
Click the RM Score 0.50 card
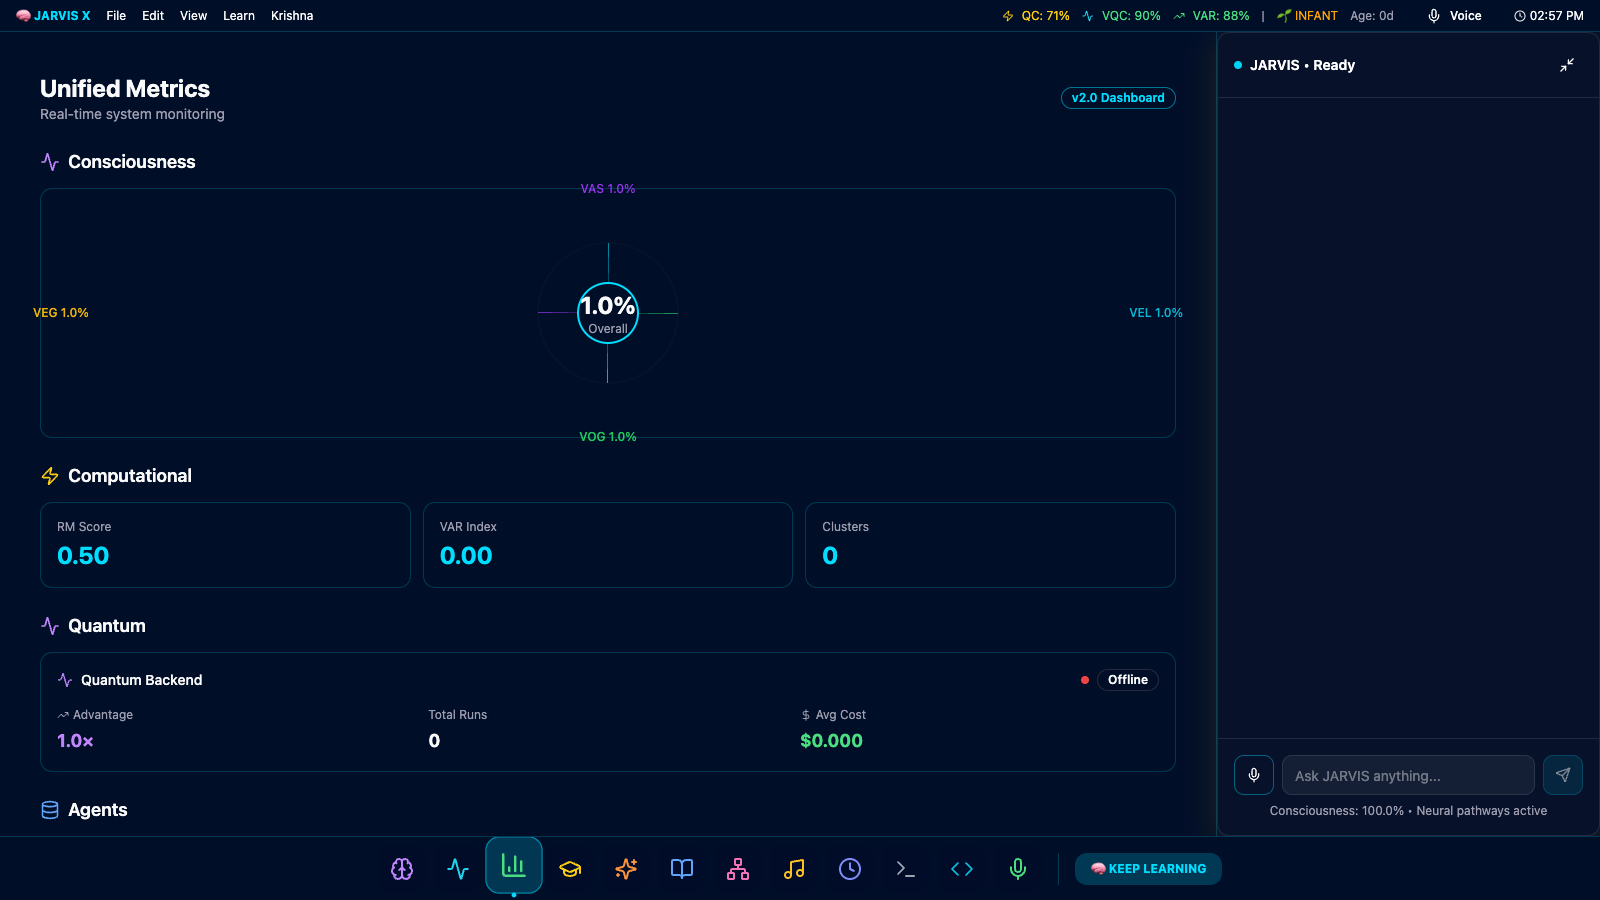225,545
